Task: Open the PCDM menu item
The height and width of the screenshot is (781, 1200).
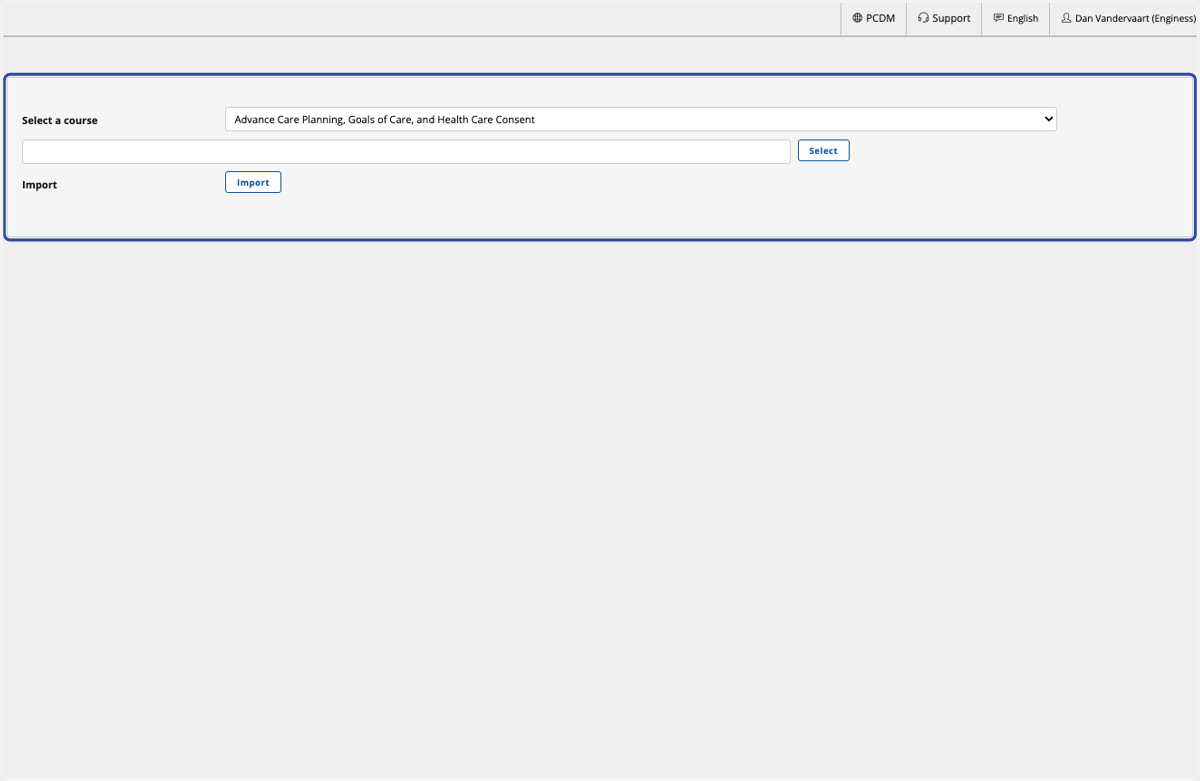Action: 874,18
